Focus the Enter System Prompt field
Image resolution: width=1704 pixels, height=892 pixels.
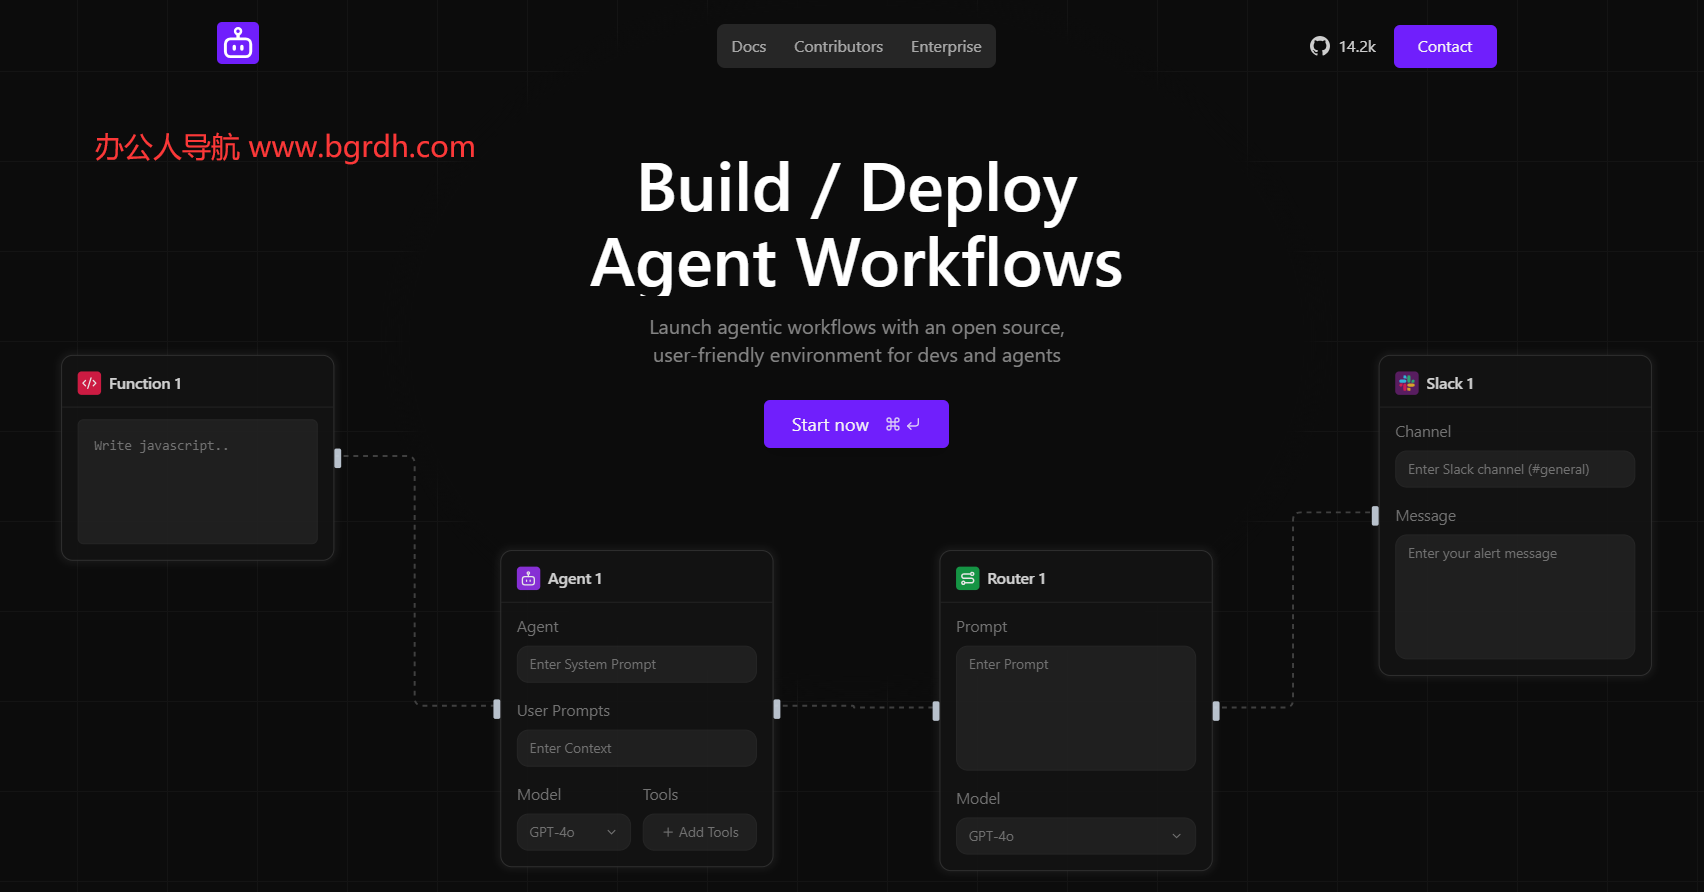click(x=636, y=664)
